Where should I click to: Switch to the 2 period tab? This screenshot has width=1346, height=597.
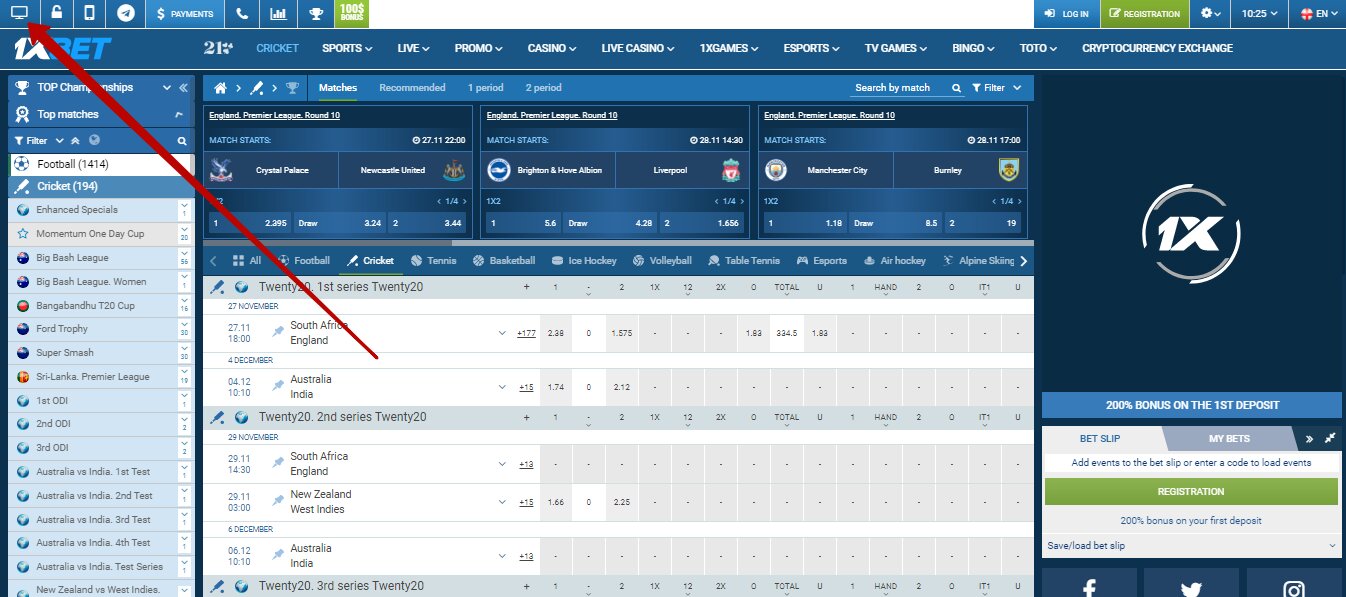543,88
